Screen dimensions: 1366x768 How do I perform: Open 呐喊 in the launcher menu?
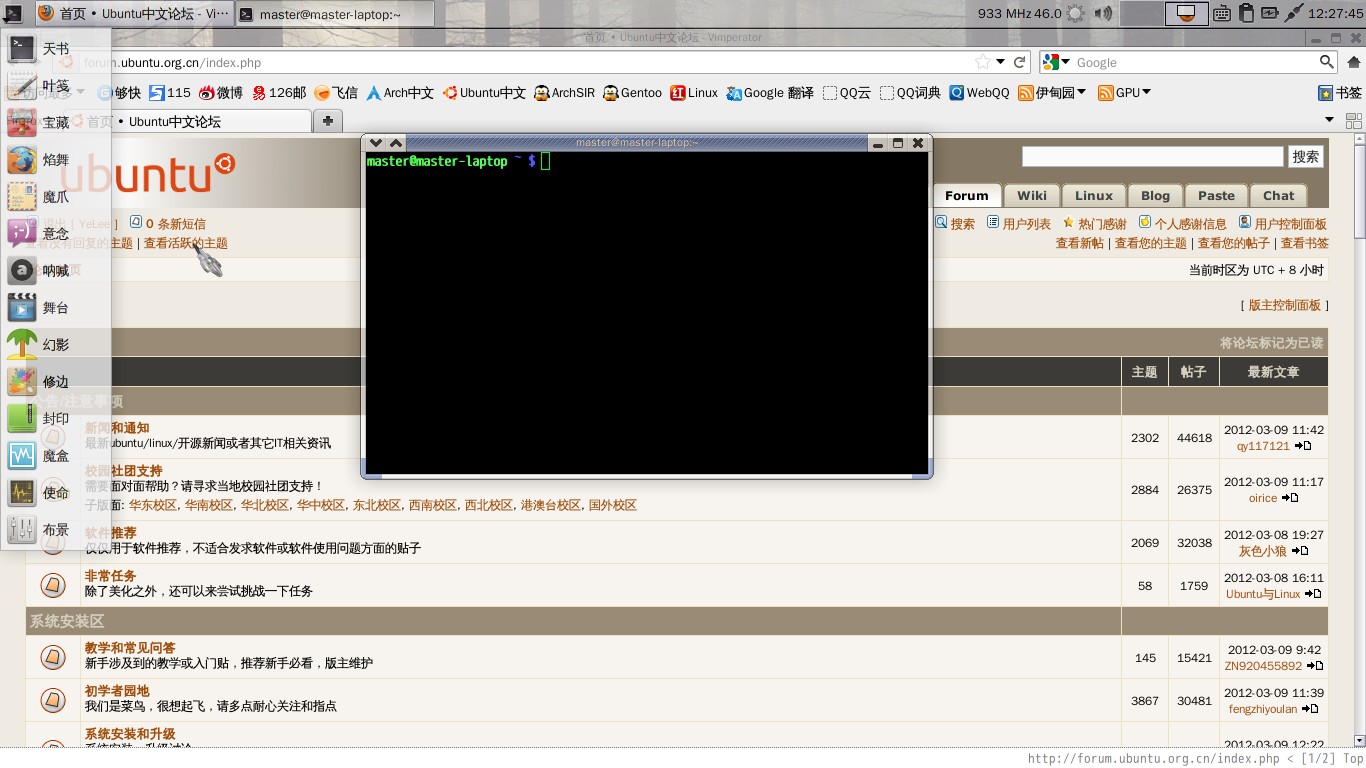pyautogui.click(x=55, y=270)
